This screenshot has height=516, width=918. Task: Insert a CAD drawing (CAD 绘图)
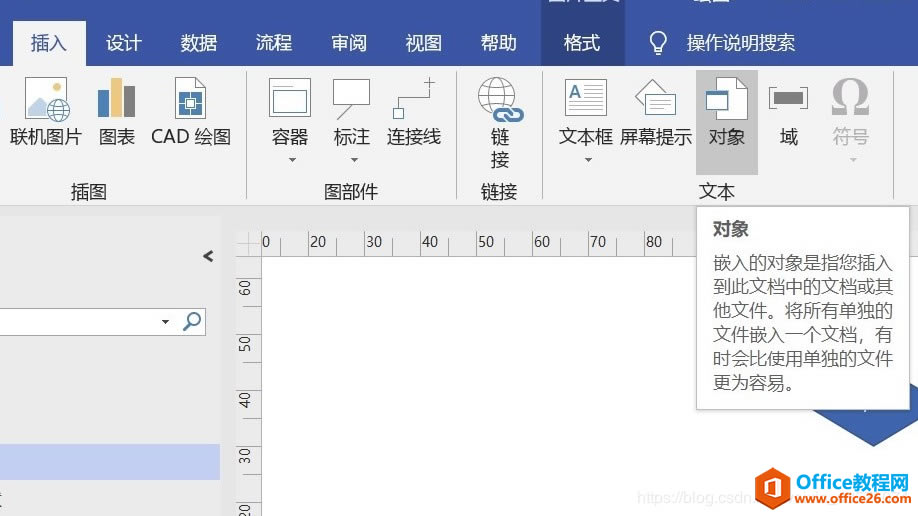191,112
